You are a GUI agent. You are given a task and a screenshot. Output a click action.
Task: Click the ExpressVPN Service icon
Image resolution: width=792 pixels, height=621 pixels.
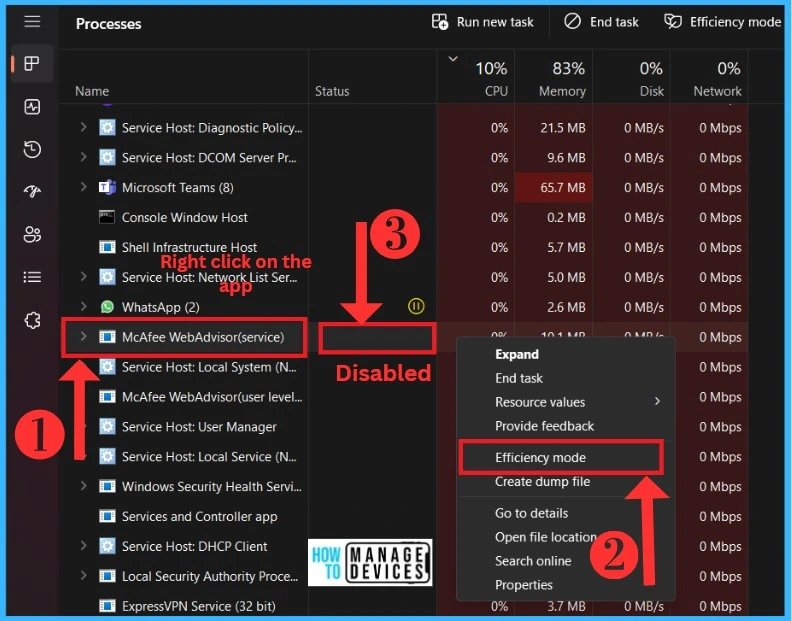pos(107,605)
